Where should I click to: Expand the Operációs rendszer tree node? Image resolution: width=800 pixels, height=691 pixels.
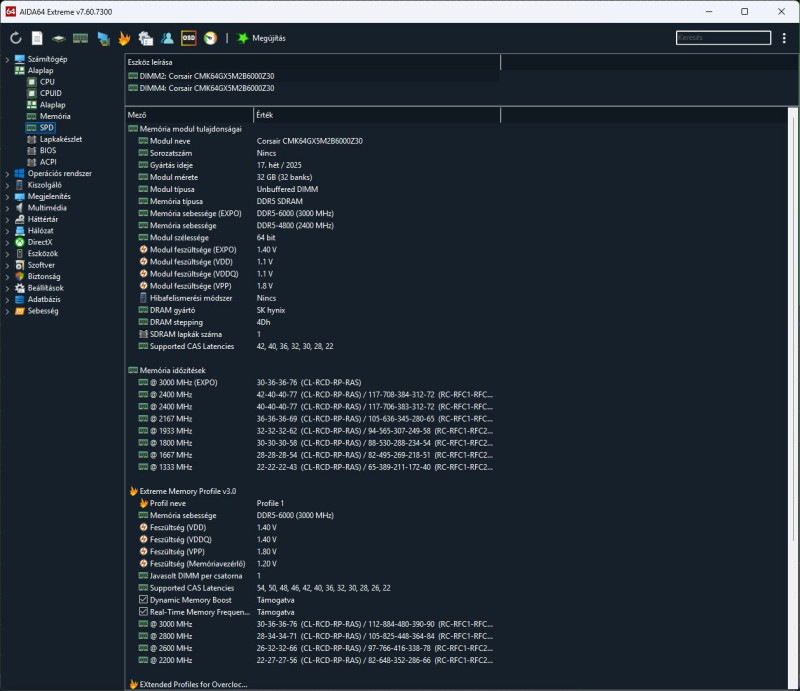point(7,174)
